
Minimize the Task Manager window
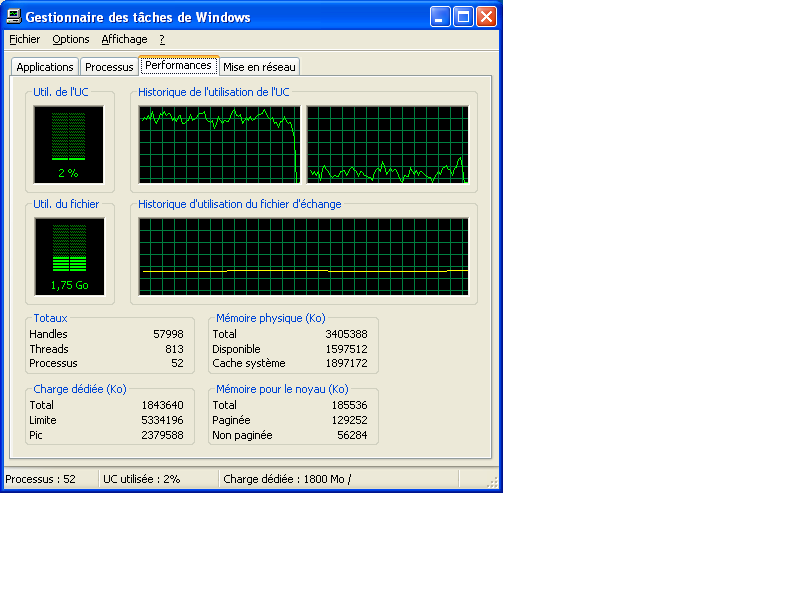click(440, 16)
